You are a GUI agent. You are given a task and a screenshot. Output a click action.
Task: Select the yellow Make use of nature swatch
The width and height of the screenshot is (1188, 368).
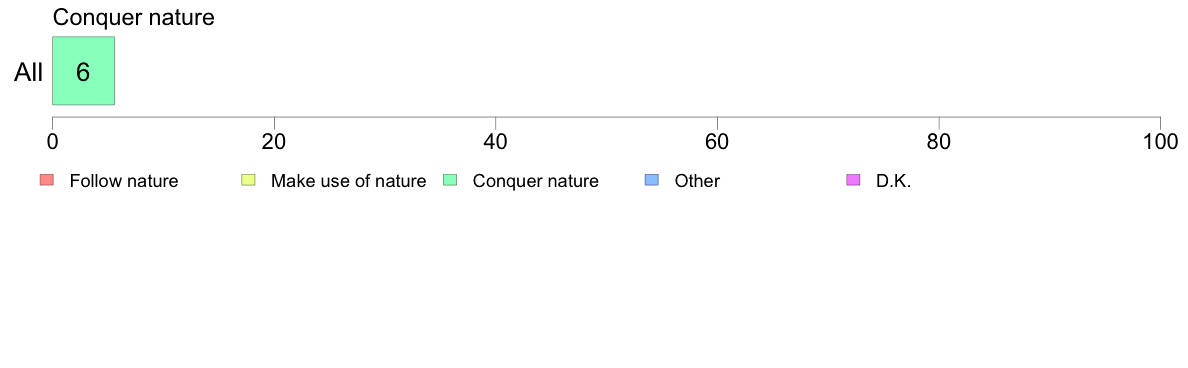pos(249,180)
